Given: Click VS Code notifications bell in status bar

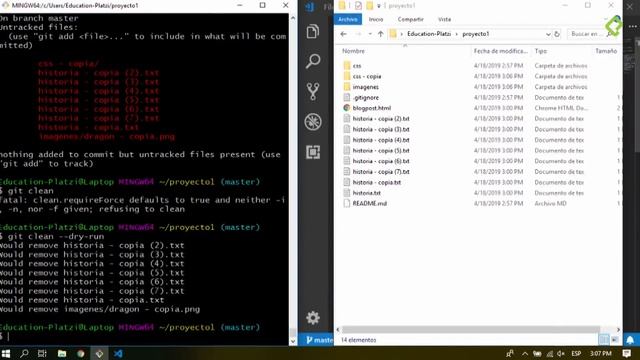Looking at the screenshot, I should (x=630, y=340).
